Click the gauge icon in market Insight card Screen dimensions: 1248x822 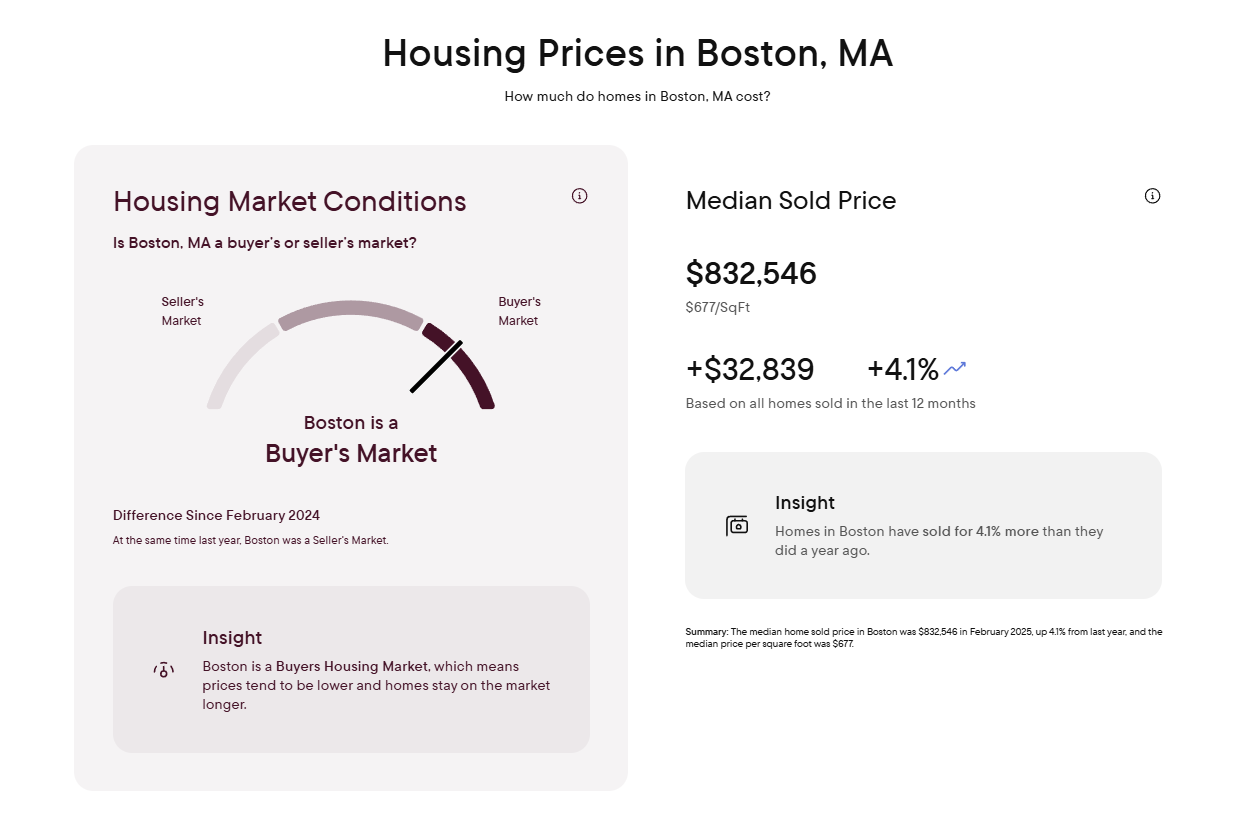(163, 670)
